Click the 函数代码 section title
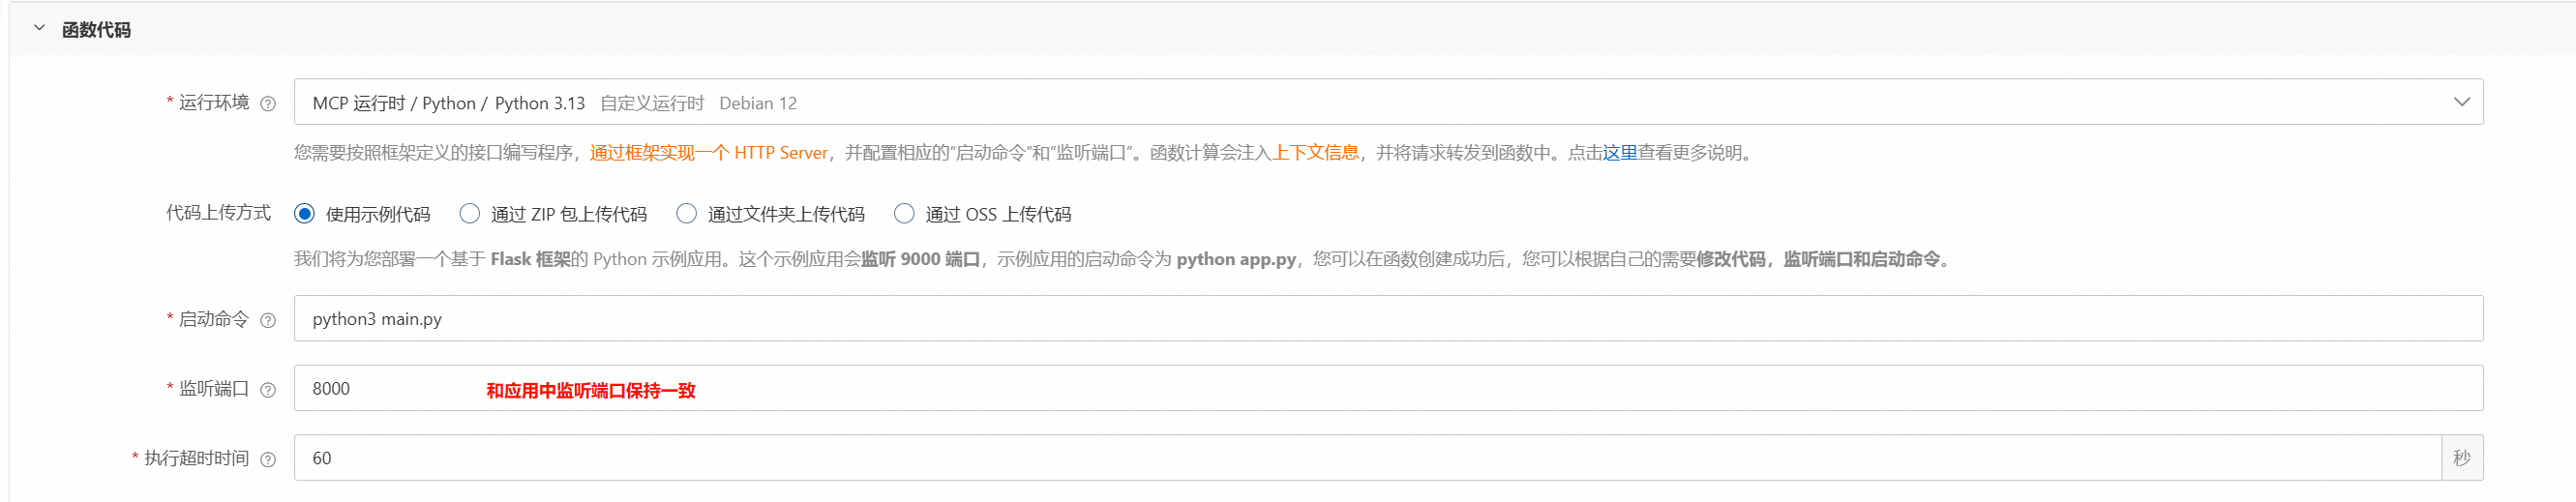 96,30
